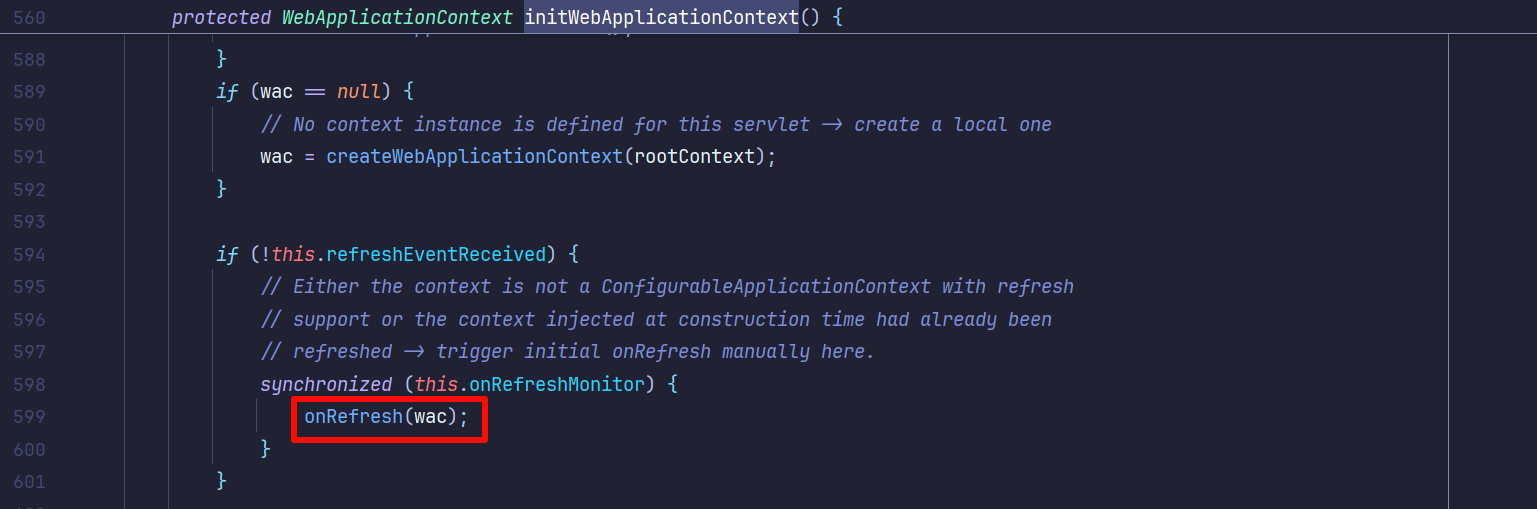Click line number 599 in the gutter
This screenshot has width=1537, height=509.
coord(29,417)
